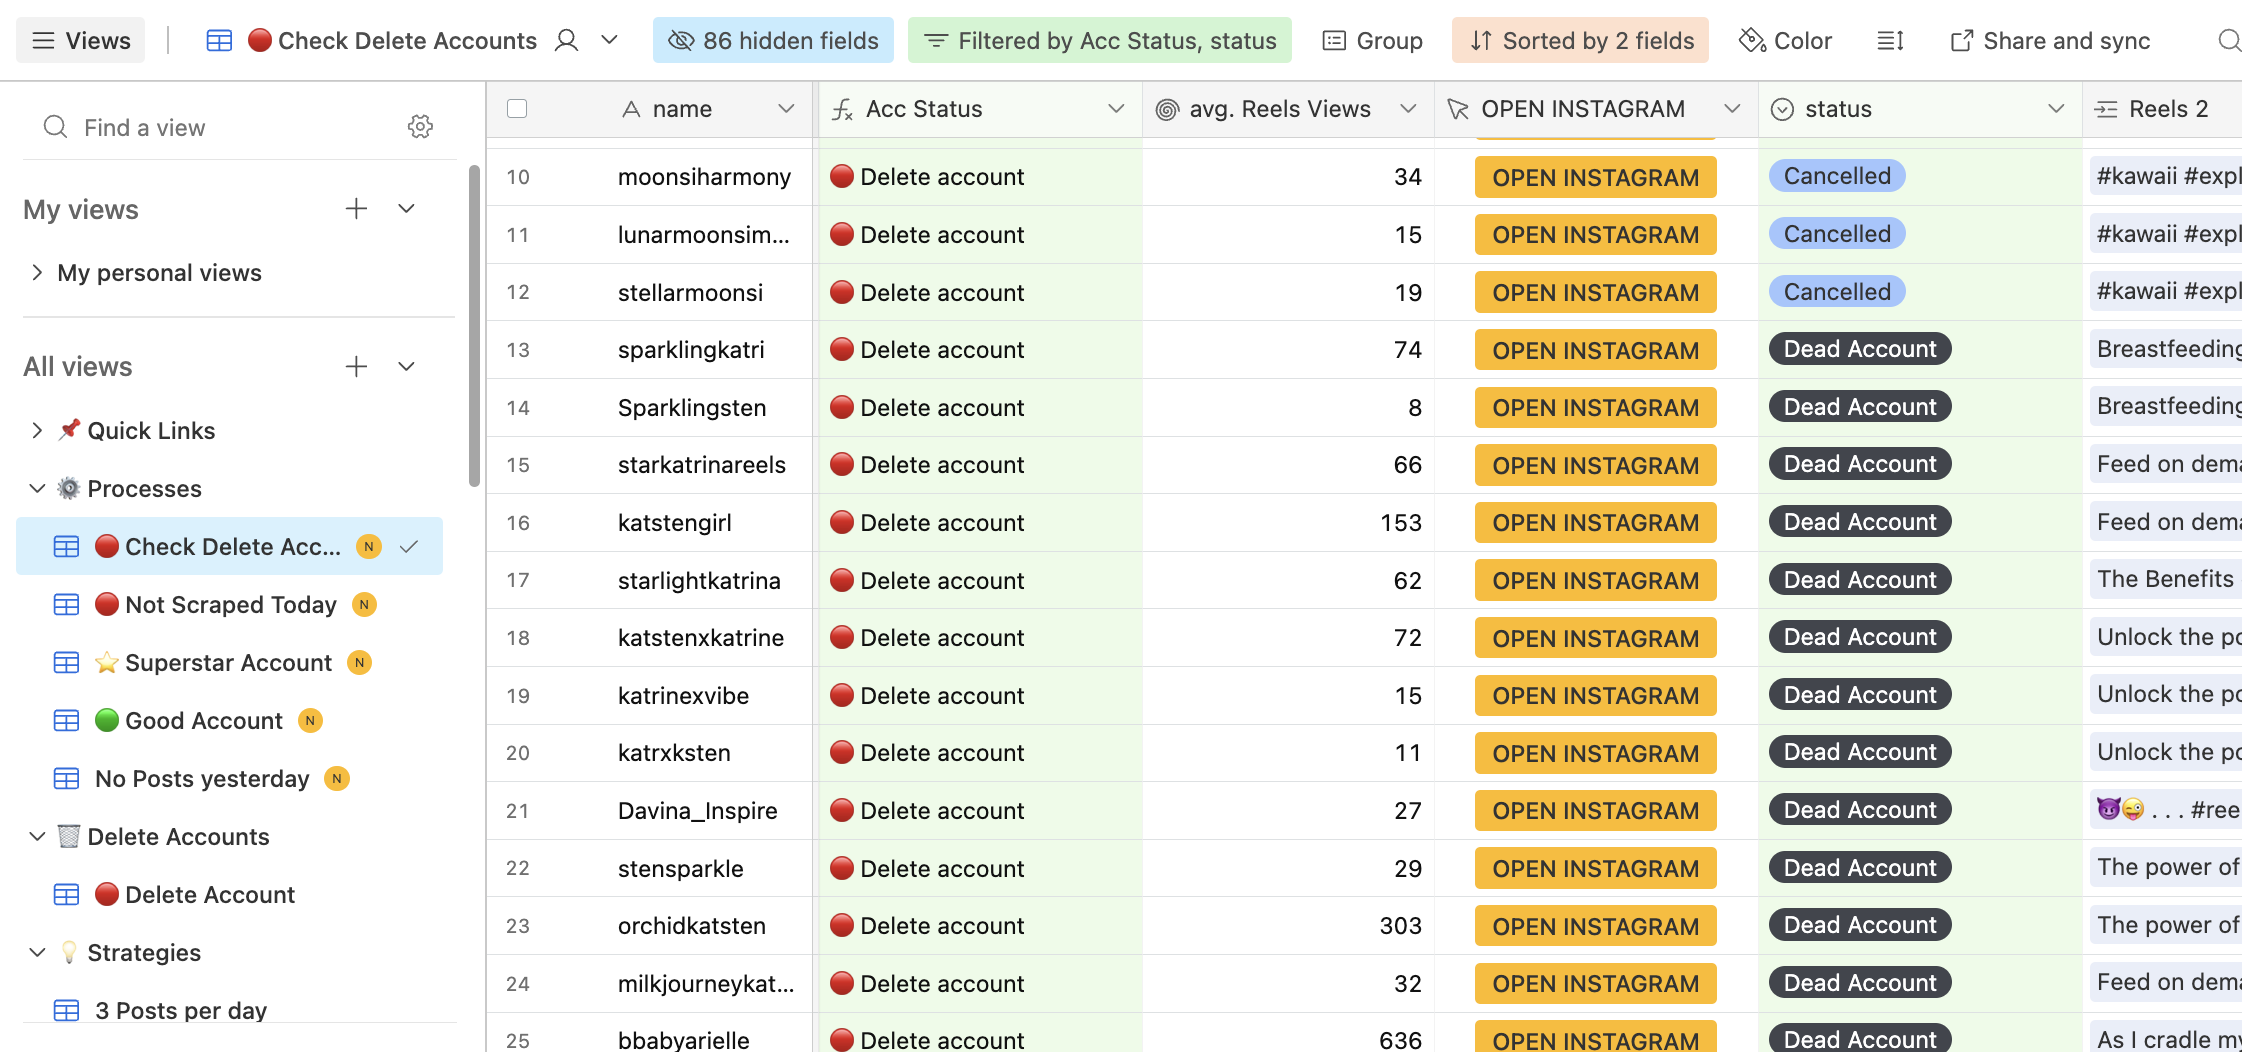This screenshot has width=2242, height=1052.
Task: Open the Views hamburger menu
Action: (x=81, y=40)
